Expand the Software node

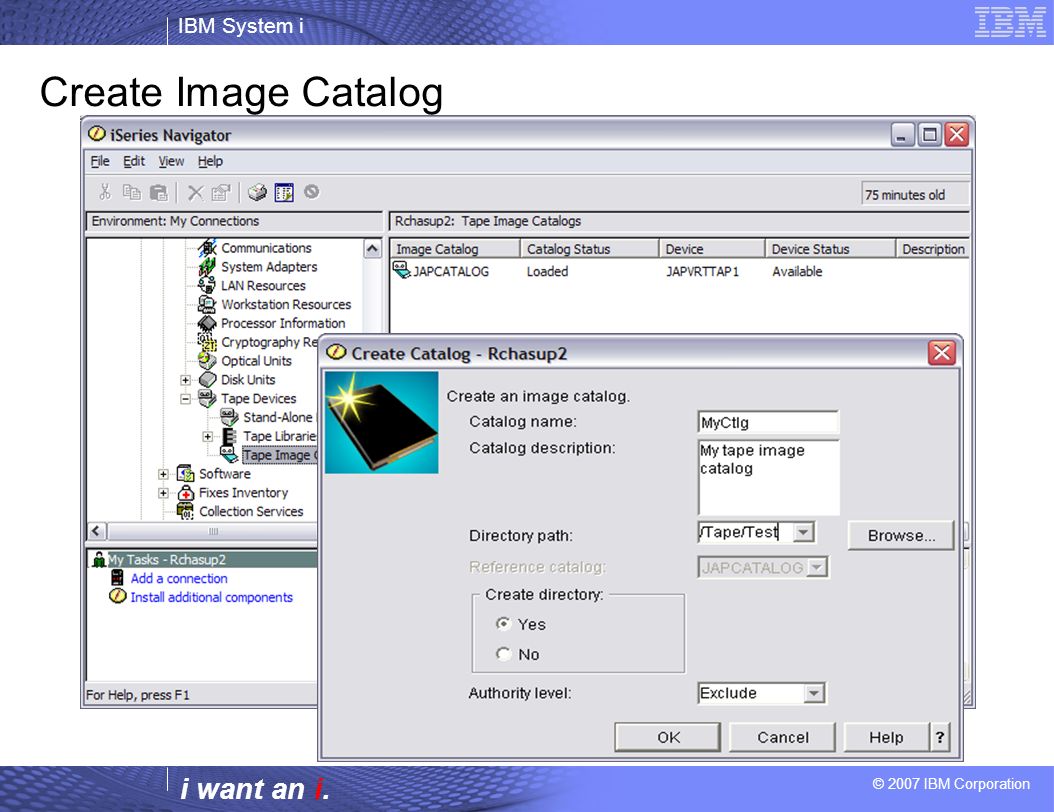pyautogui.click(x=163, y=474)
